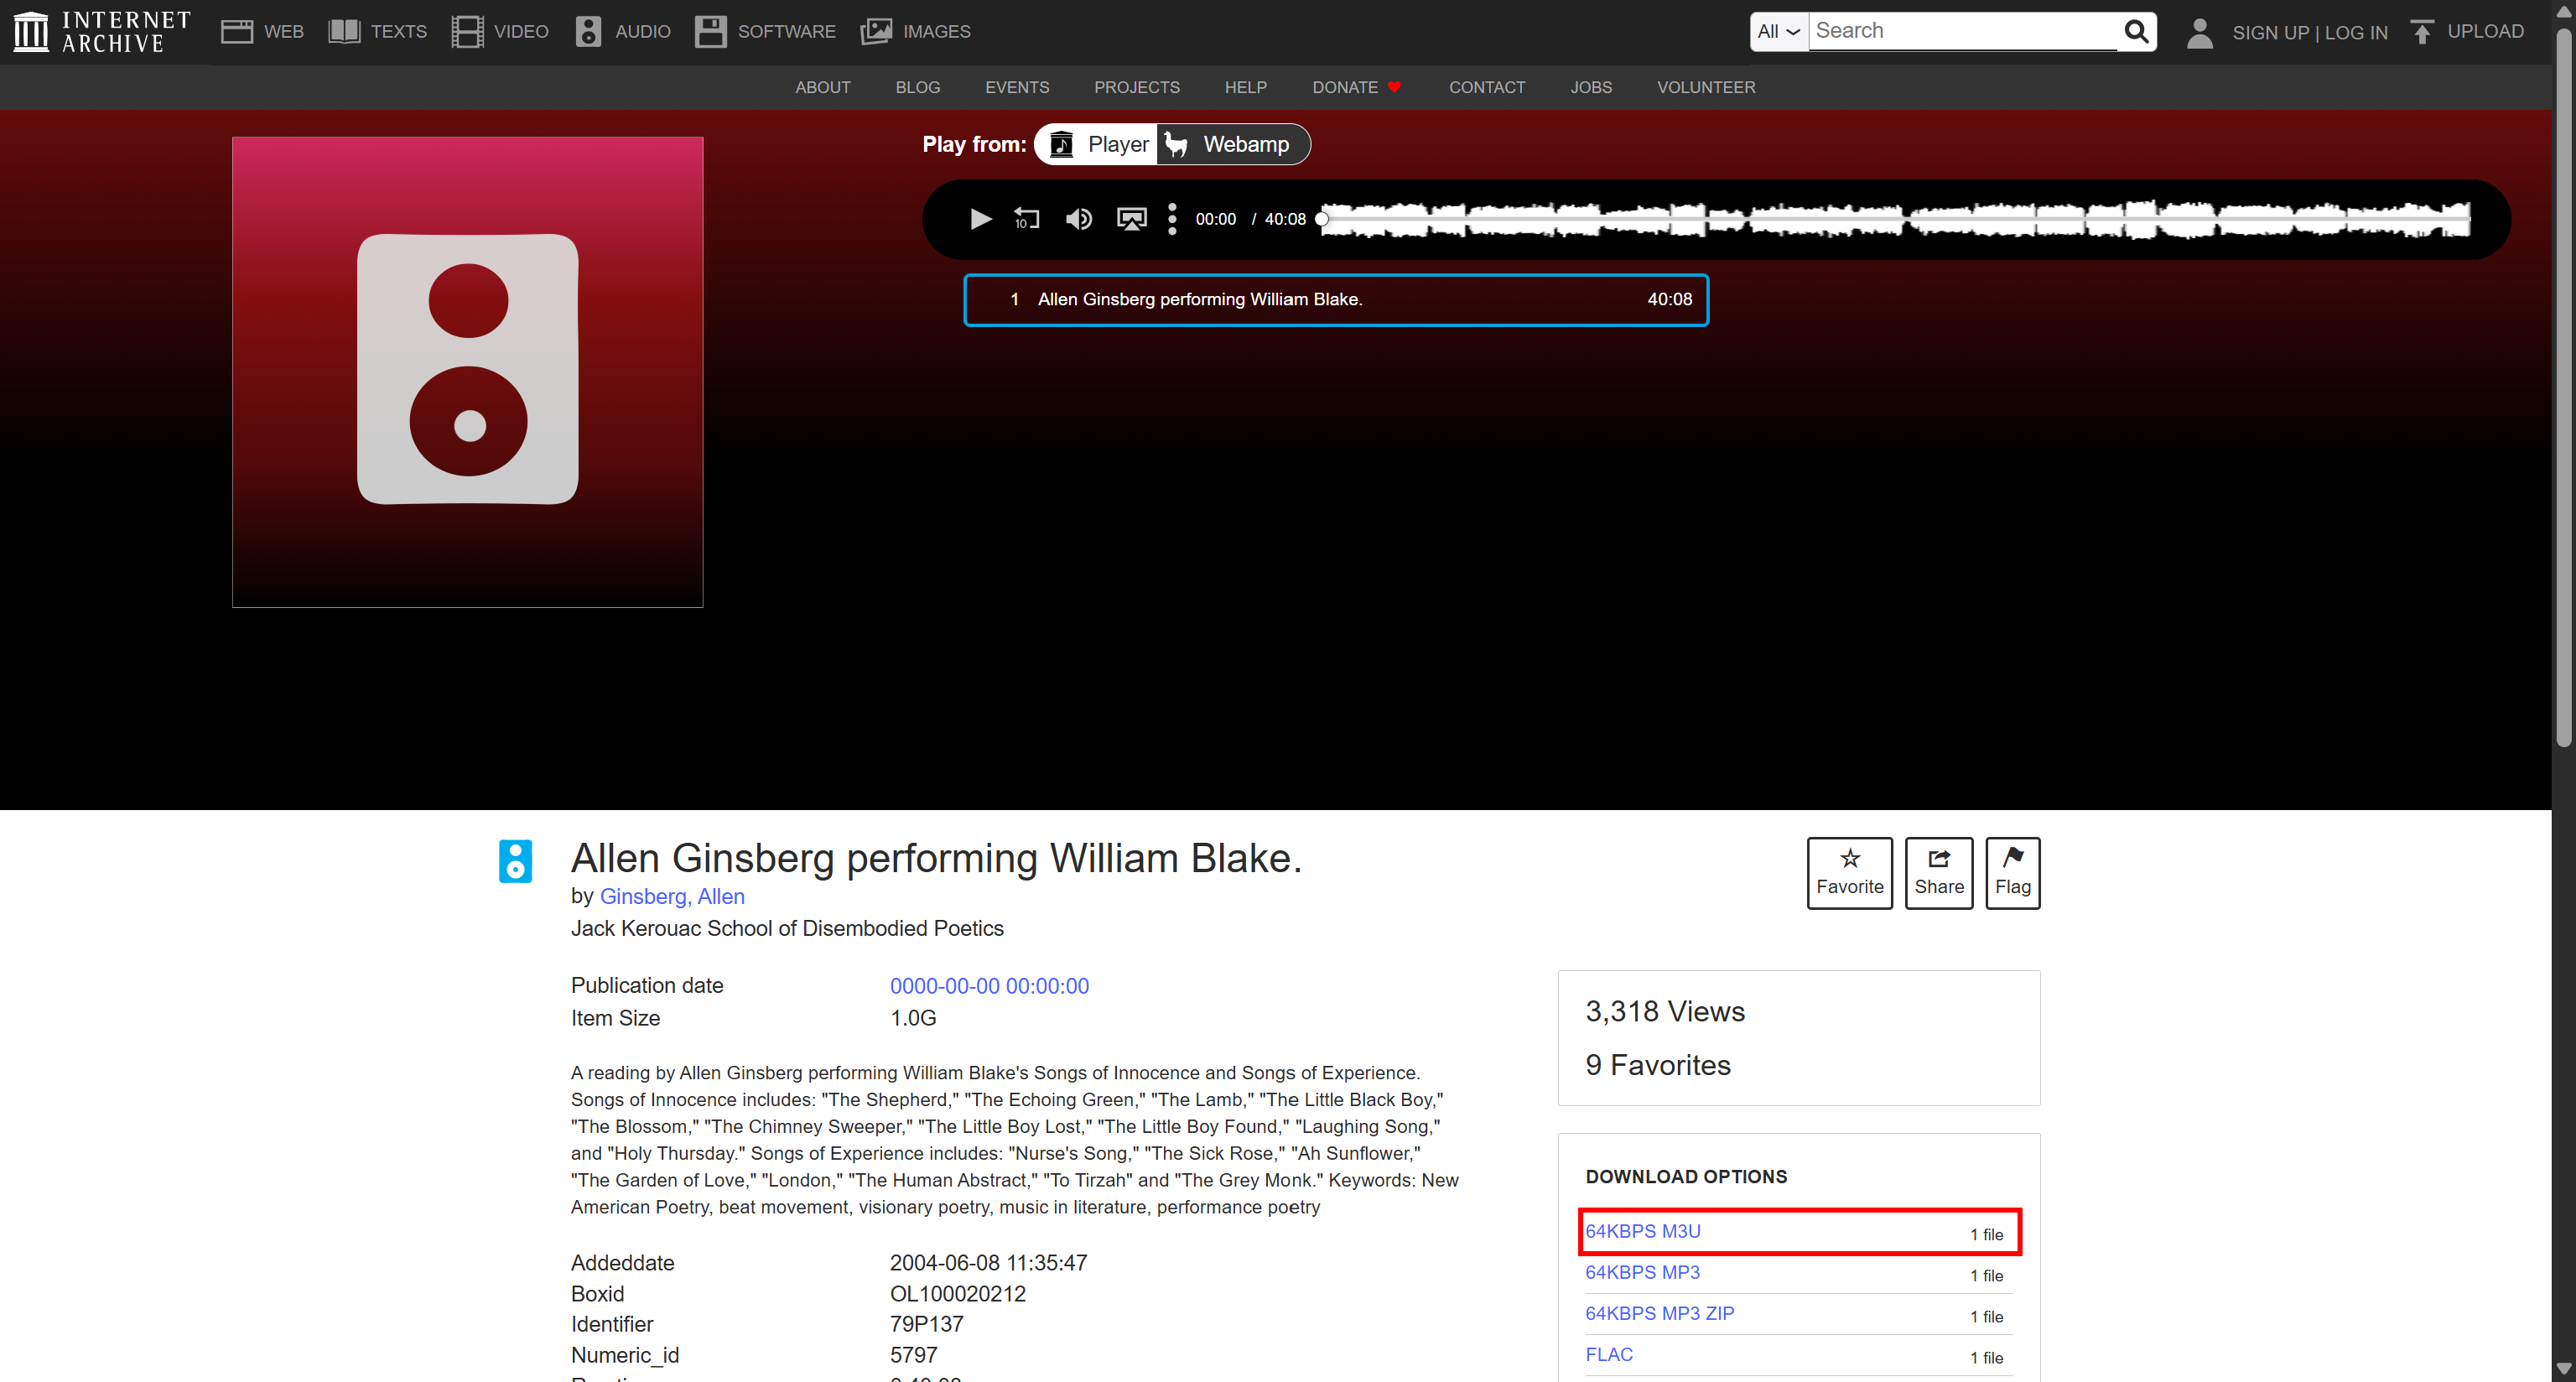Click the Boxid value "OL100020212"
The height and width of the screenshot is (1382, 2576).
click(x=957, y=1293)
